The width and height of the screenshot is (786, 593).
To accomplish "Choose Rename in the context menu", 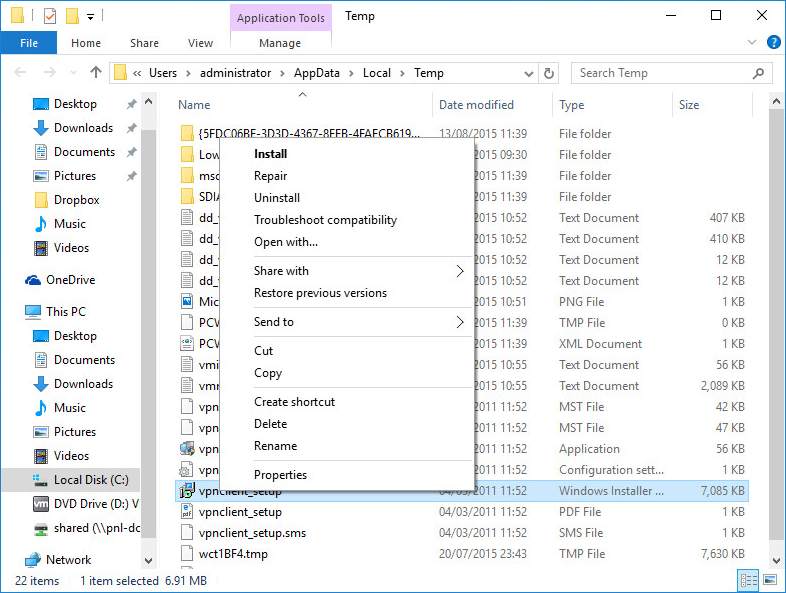I will coord(275,446).
